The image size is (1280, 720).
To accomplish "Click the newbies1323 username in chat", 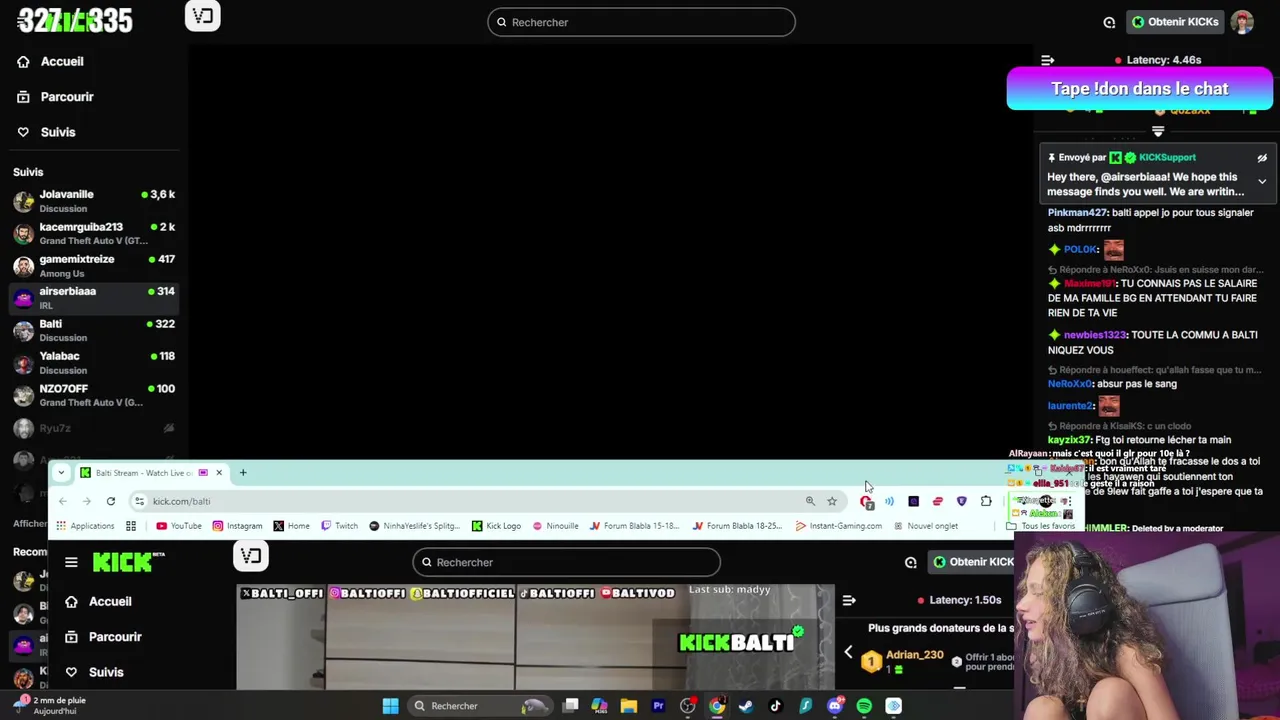I will 1096,335.
